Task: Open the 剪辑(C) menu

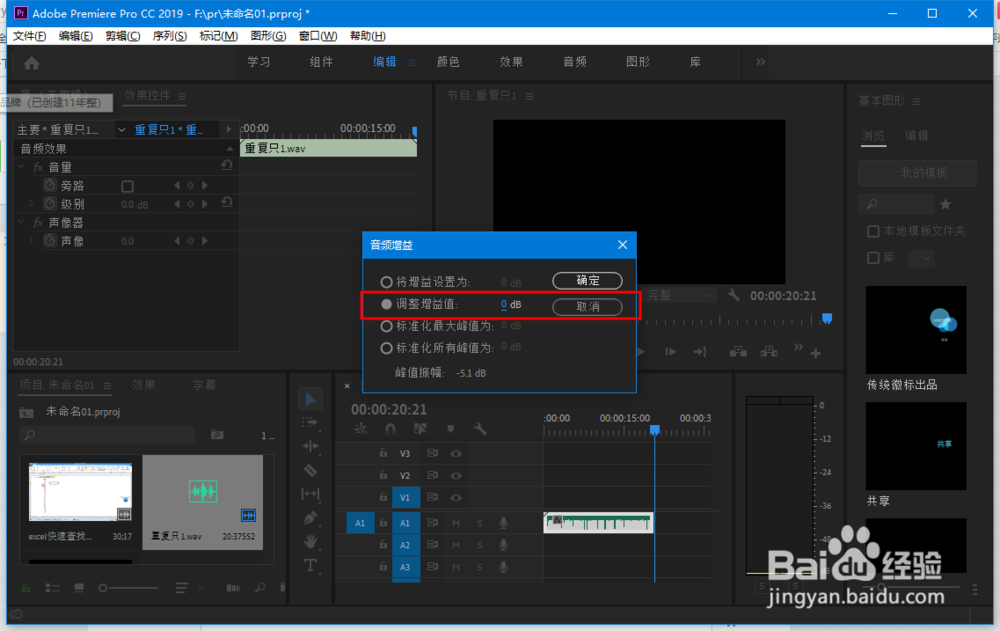Action: point(122,36)
